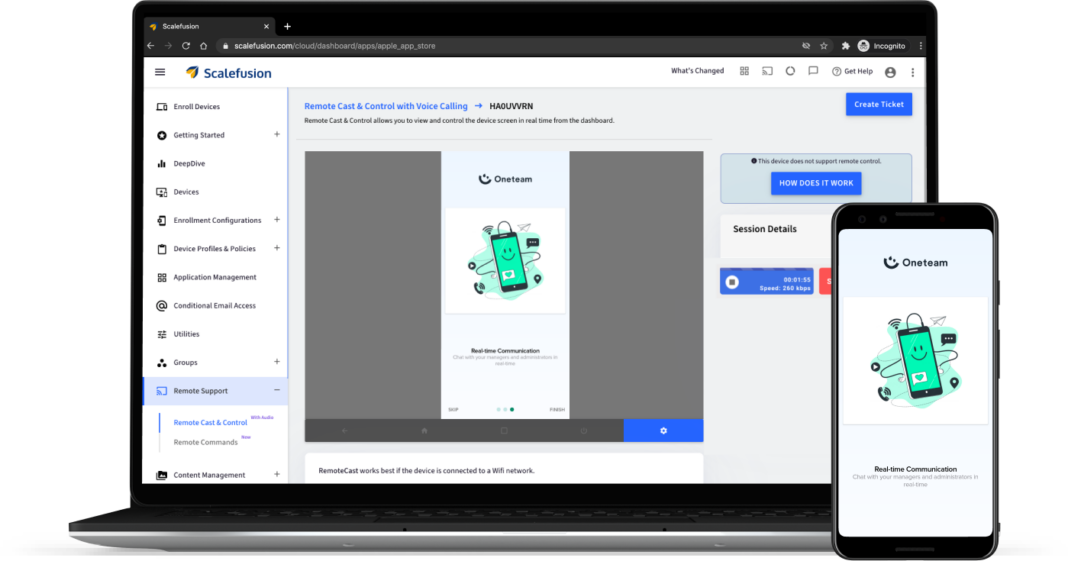Open Getting Started in the sidebar
Screen dimensions: 1068x561
tap(198, 135)
